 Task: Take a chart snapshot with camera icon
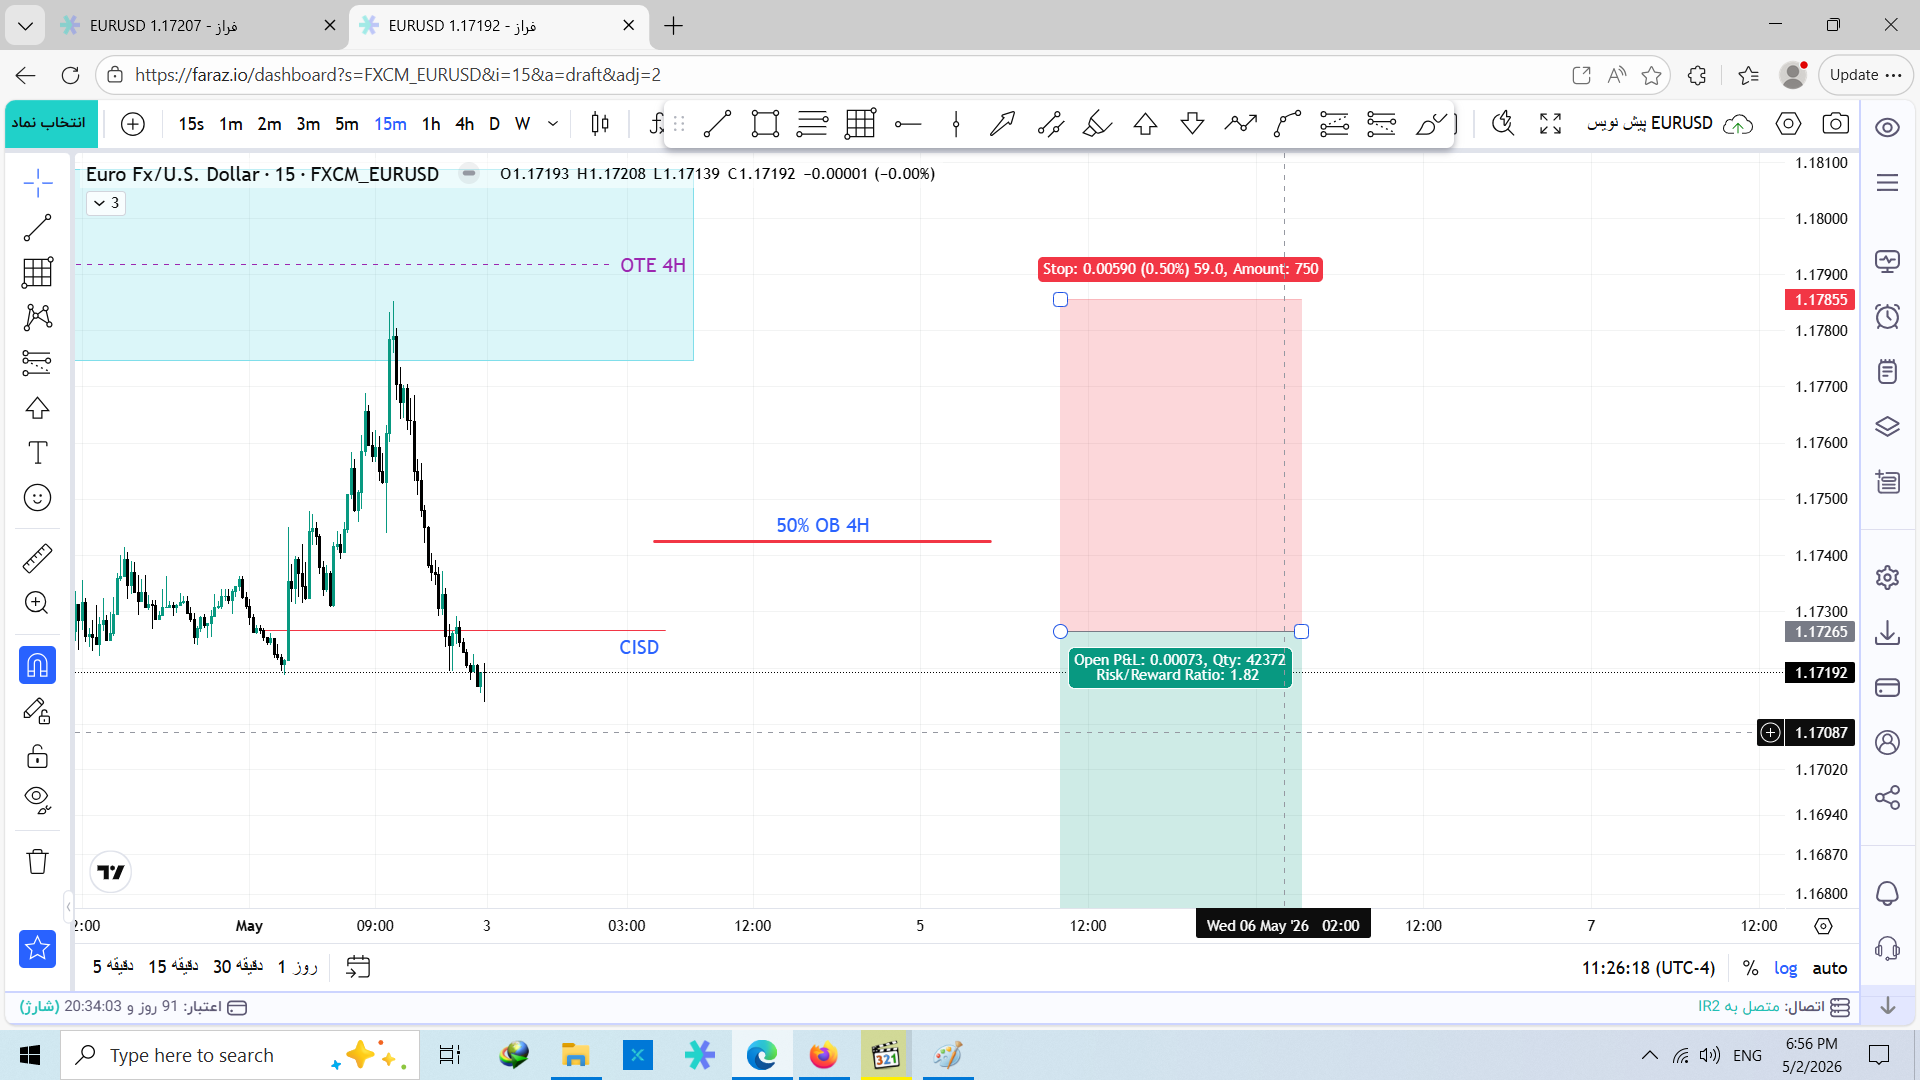1835,123
